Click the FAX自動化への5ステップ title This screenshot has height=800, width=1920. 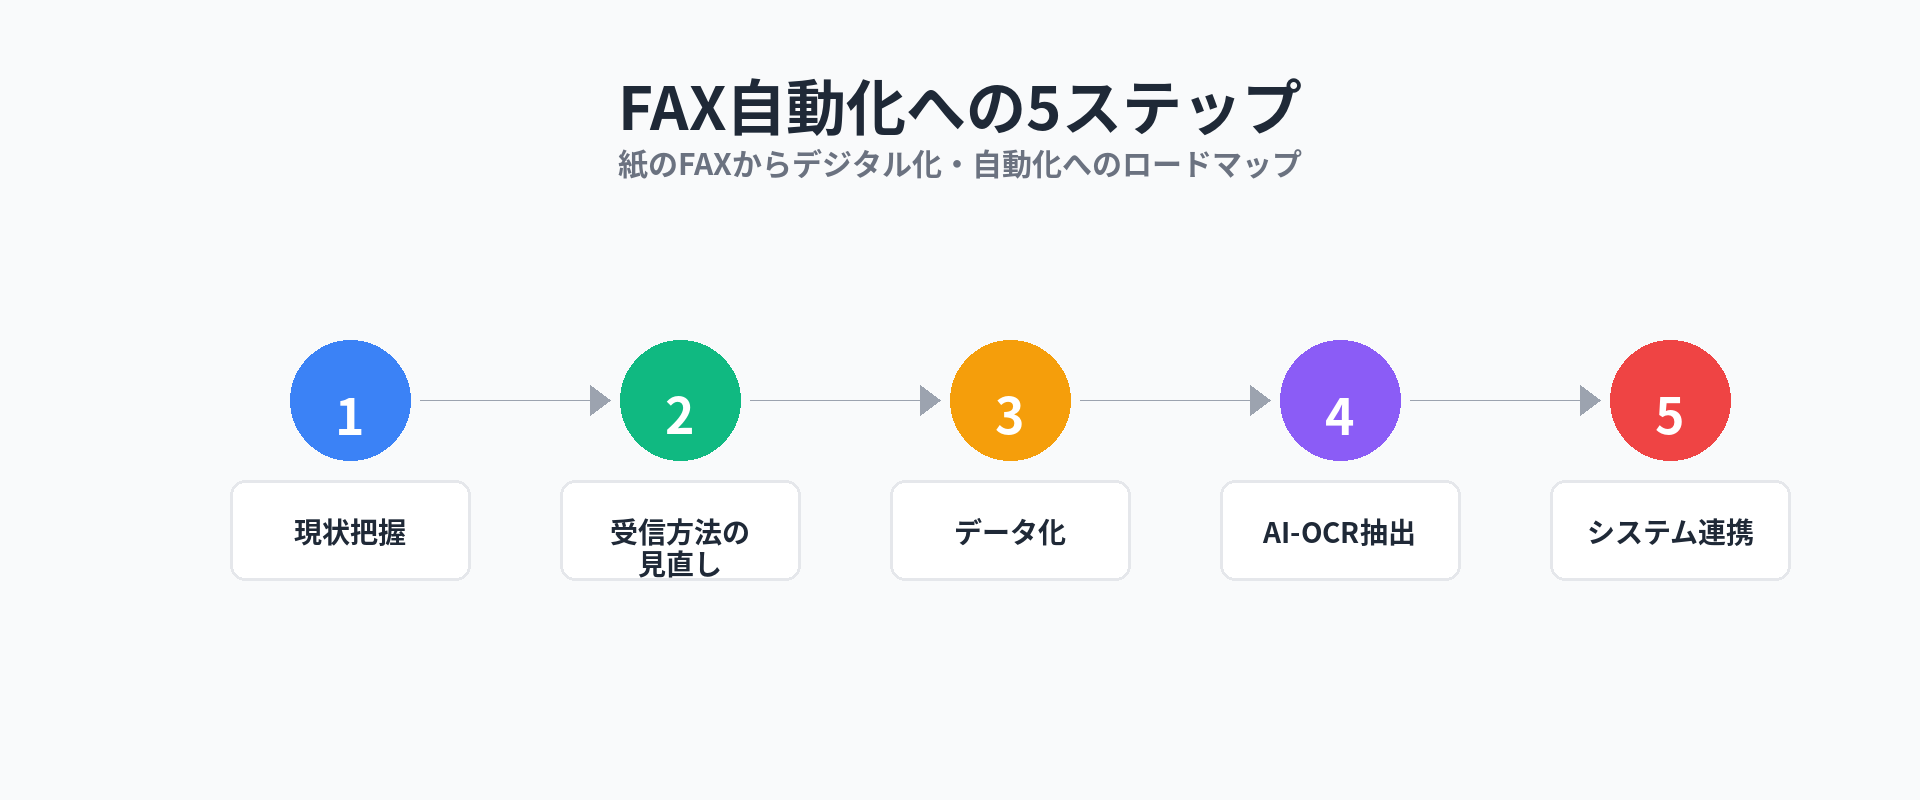[x=960, y=108]
